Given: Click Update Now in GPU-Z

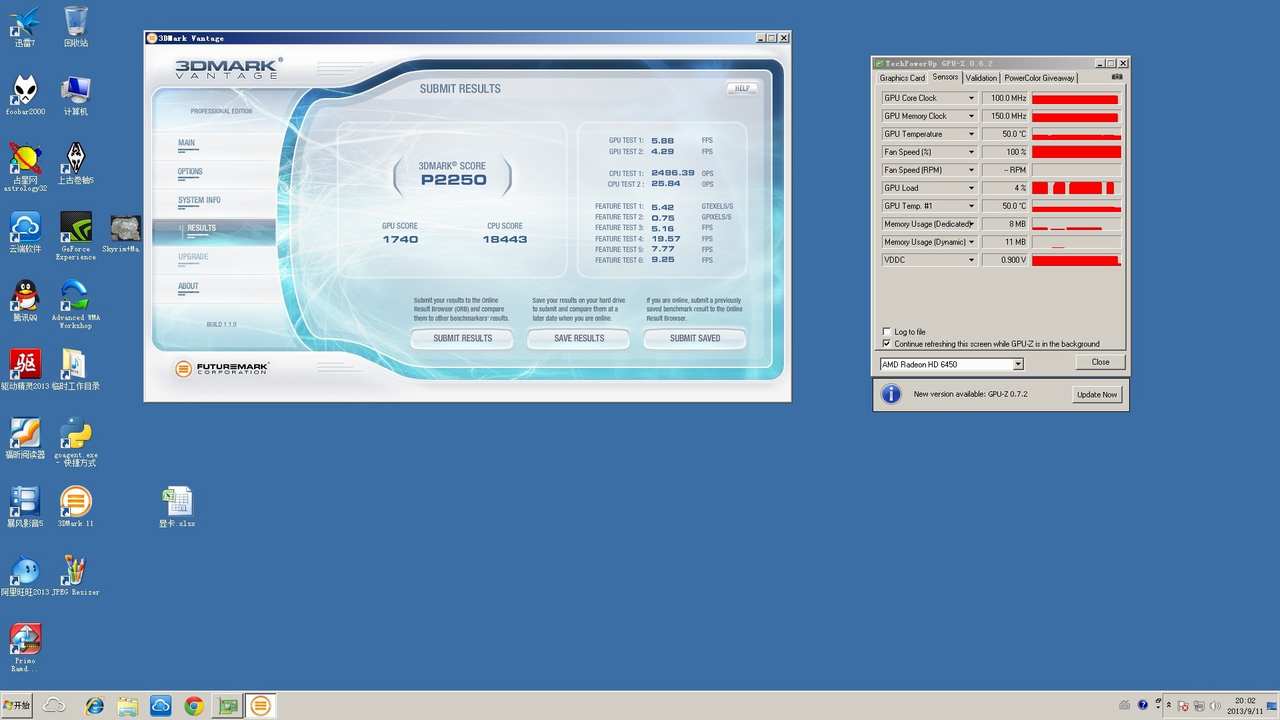Looking at the screenshot, I should tap(1097, 394).
